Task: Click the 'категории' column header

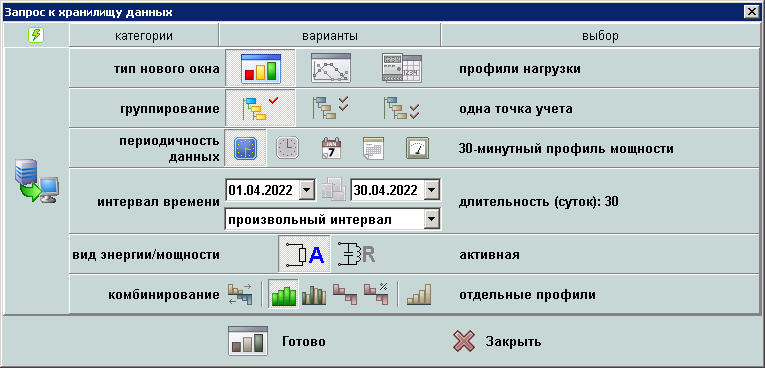Action: pyautogui.click(x=144, y=36)
